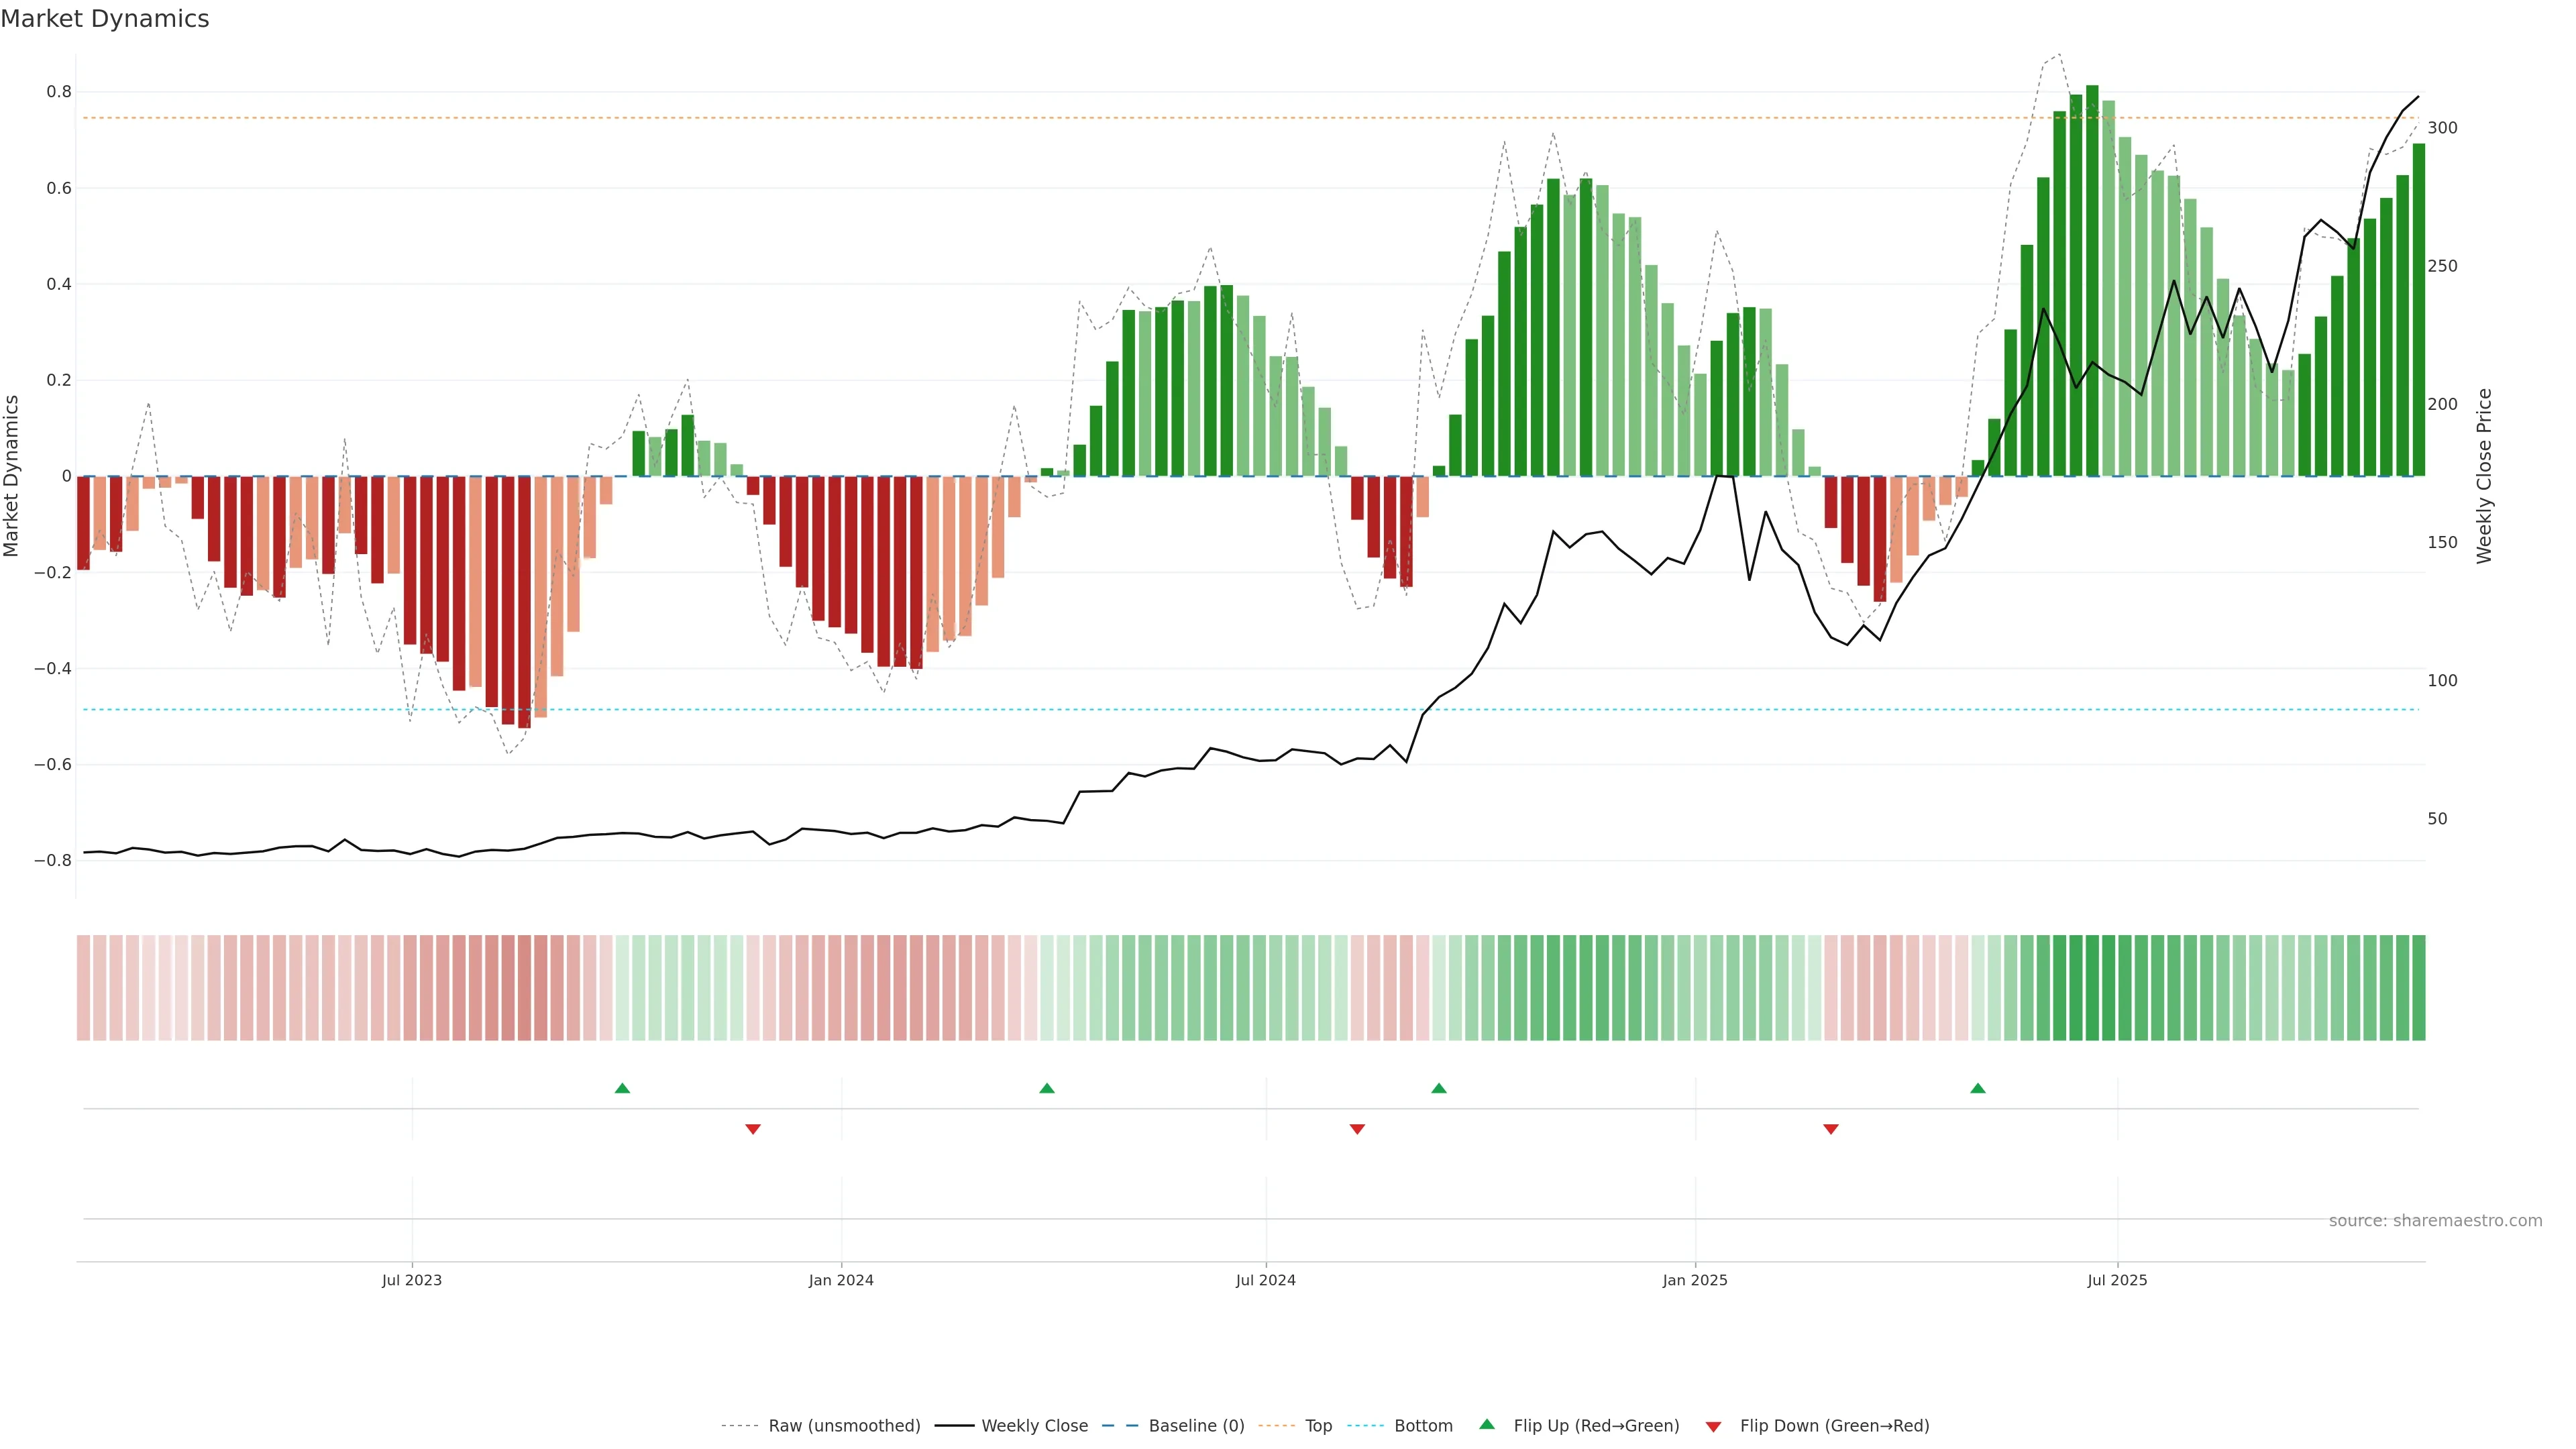Click the darkest green heat-strip cell near Jul 2025
Image resolution: width=2576 pixels, height=1449 pixels.
tap(2092, 987)
